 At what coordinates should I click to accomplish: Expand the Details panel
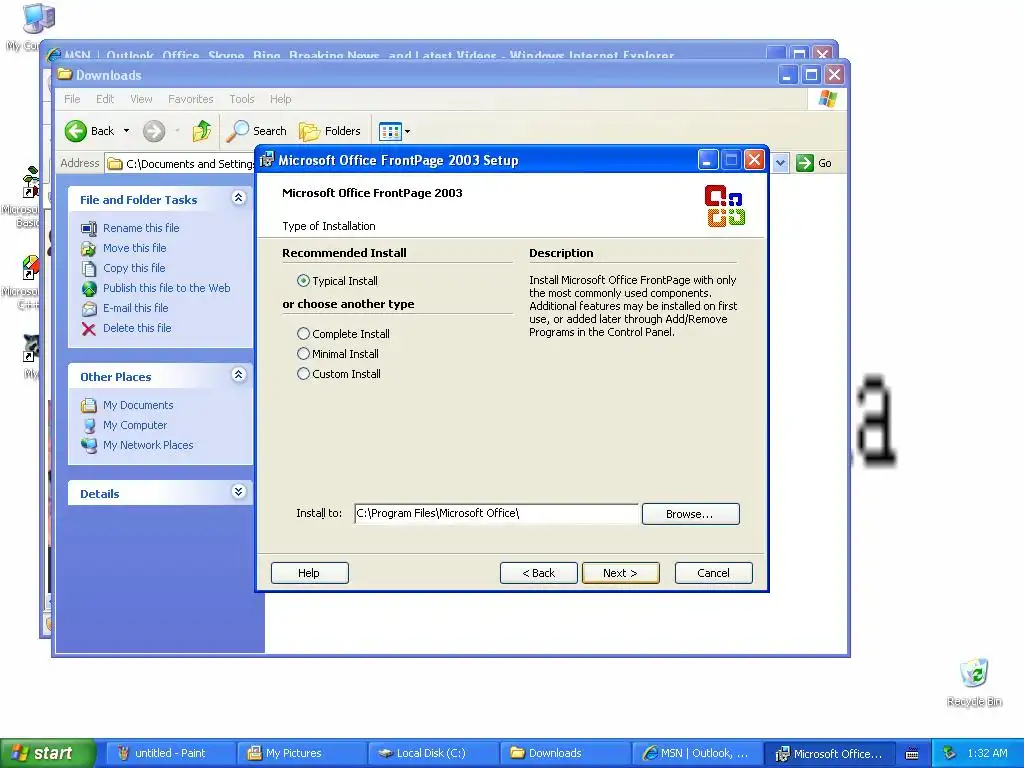tap(239, 492)
